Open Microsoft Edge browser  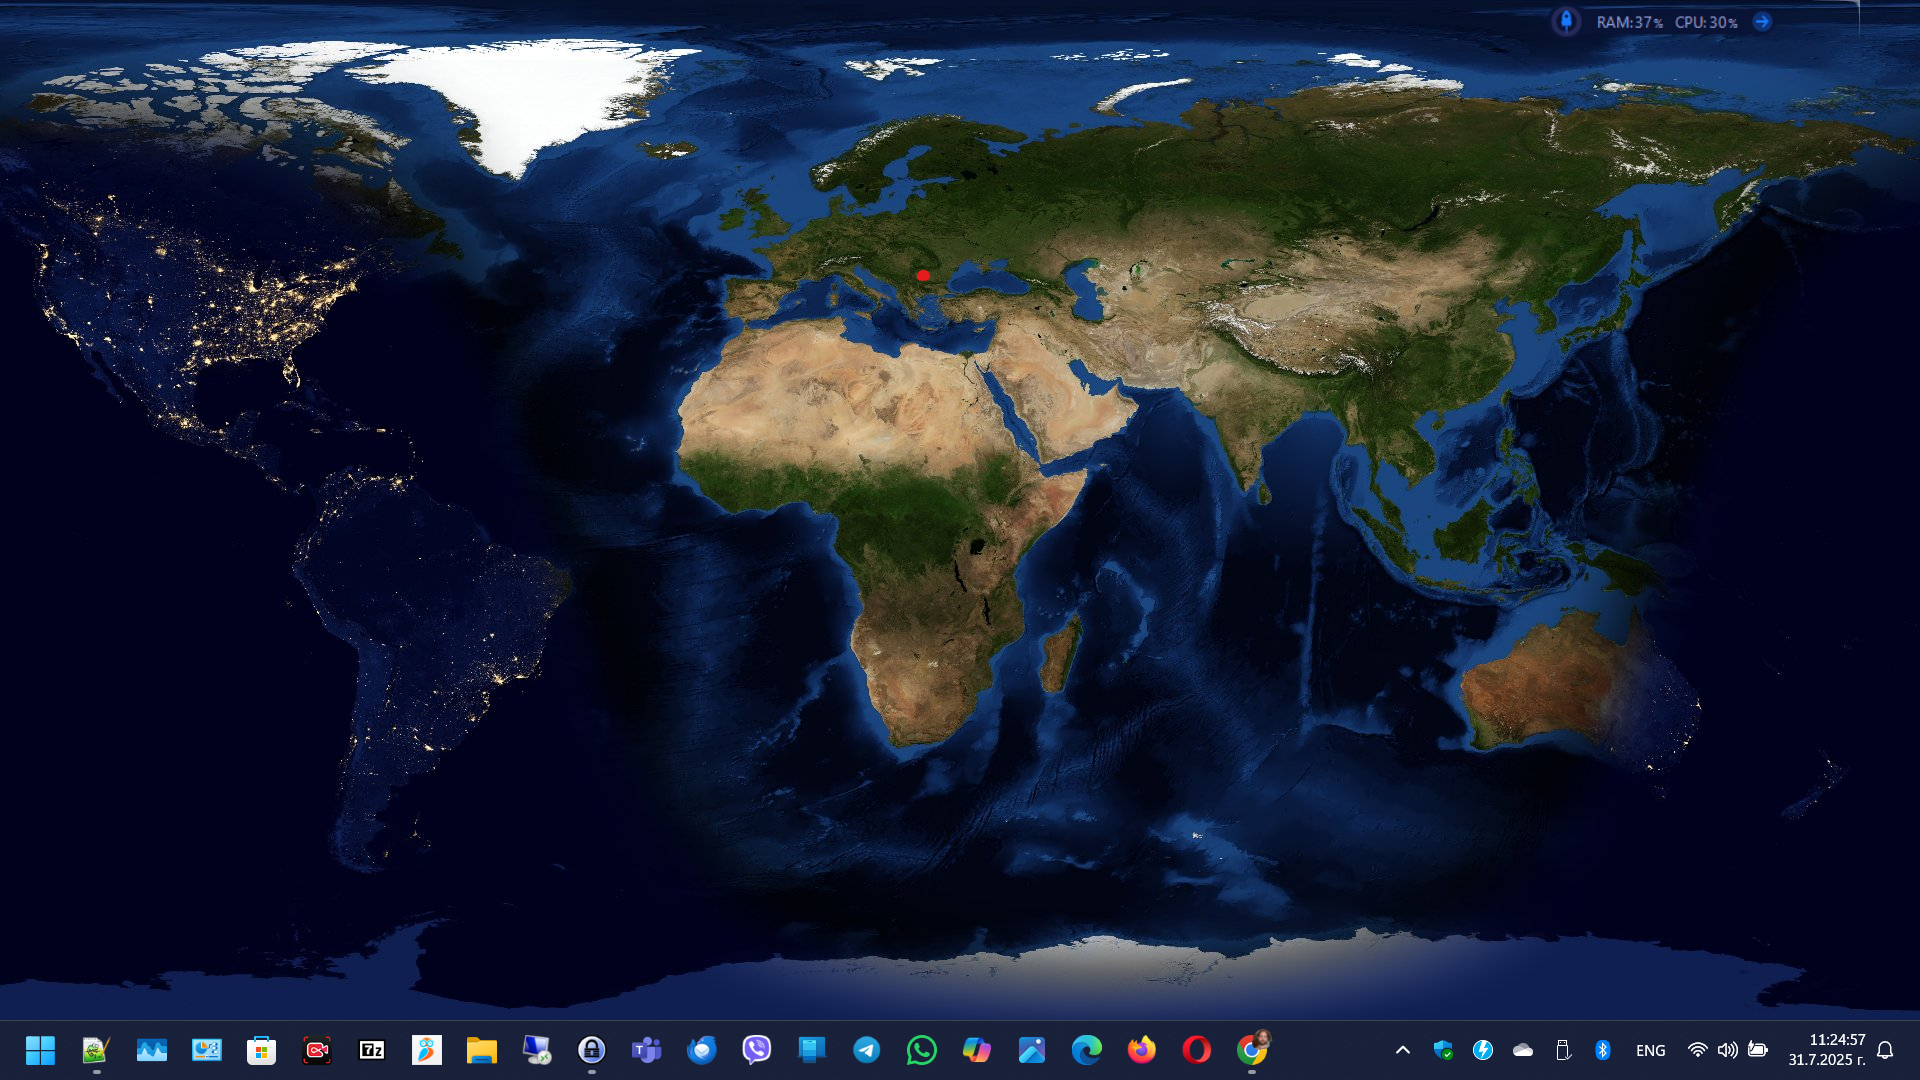tap(1087, 1050)
